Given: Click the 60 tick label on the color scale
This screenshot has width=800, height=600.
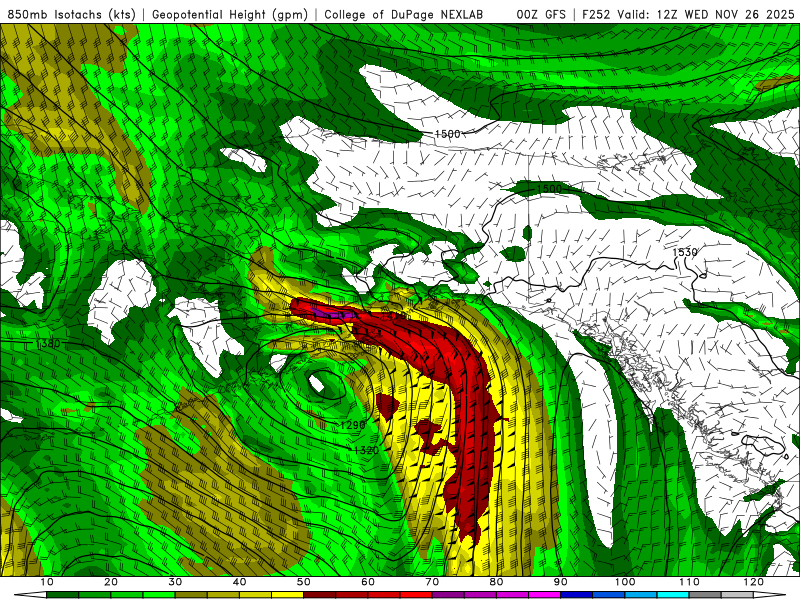Looking at the screenshot, I should (x=368, y=582).
